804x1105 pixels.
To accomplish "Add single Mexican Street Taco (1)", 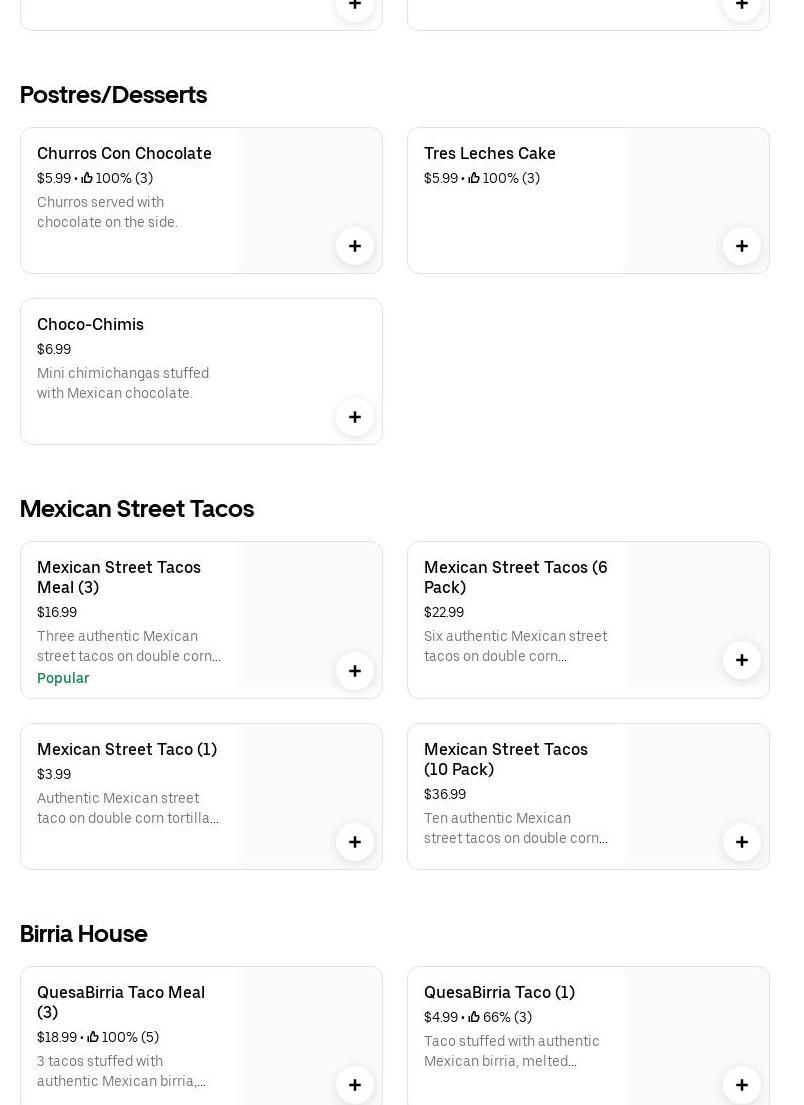I will [x=355, y=842].
